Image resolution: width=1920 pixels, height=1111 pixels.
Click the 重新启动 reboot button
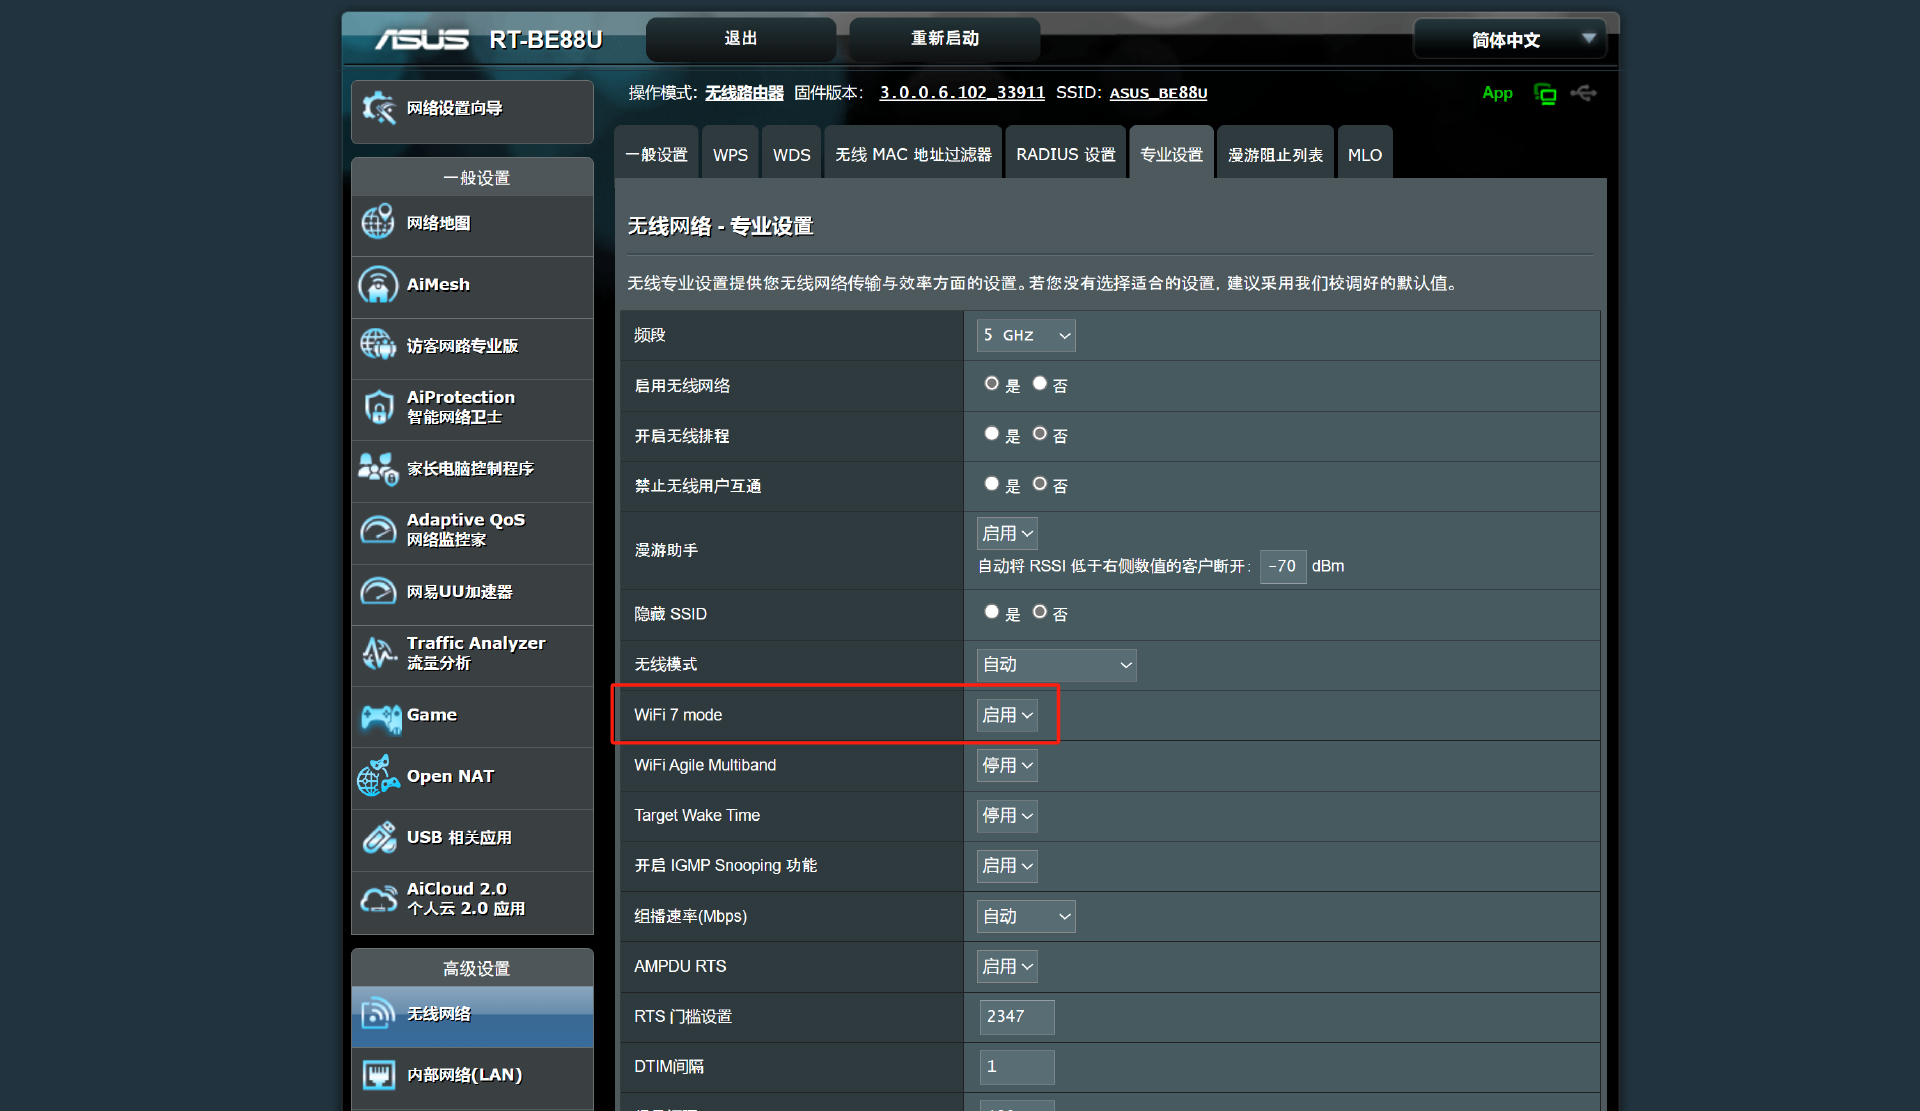pos(944,39)
